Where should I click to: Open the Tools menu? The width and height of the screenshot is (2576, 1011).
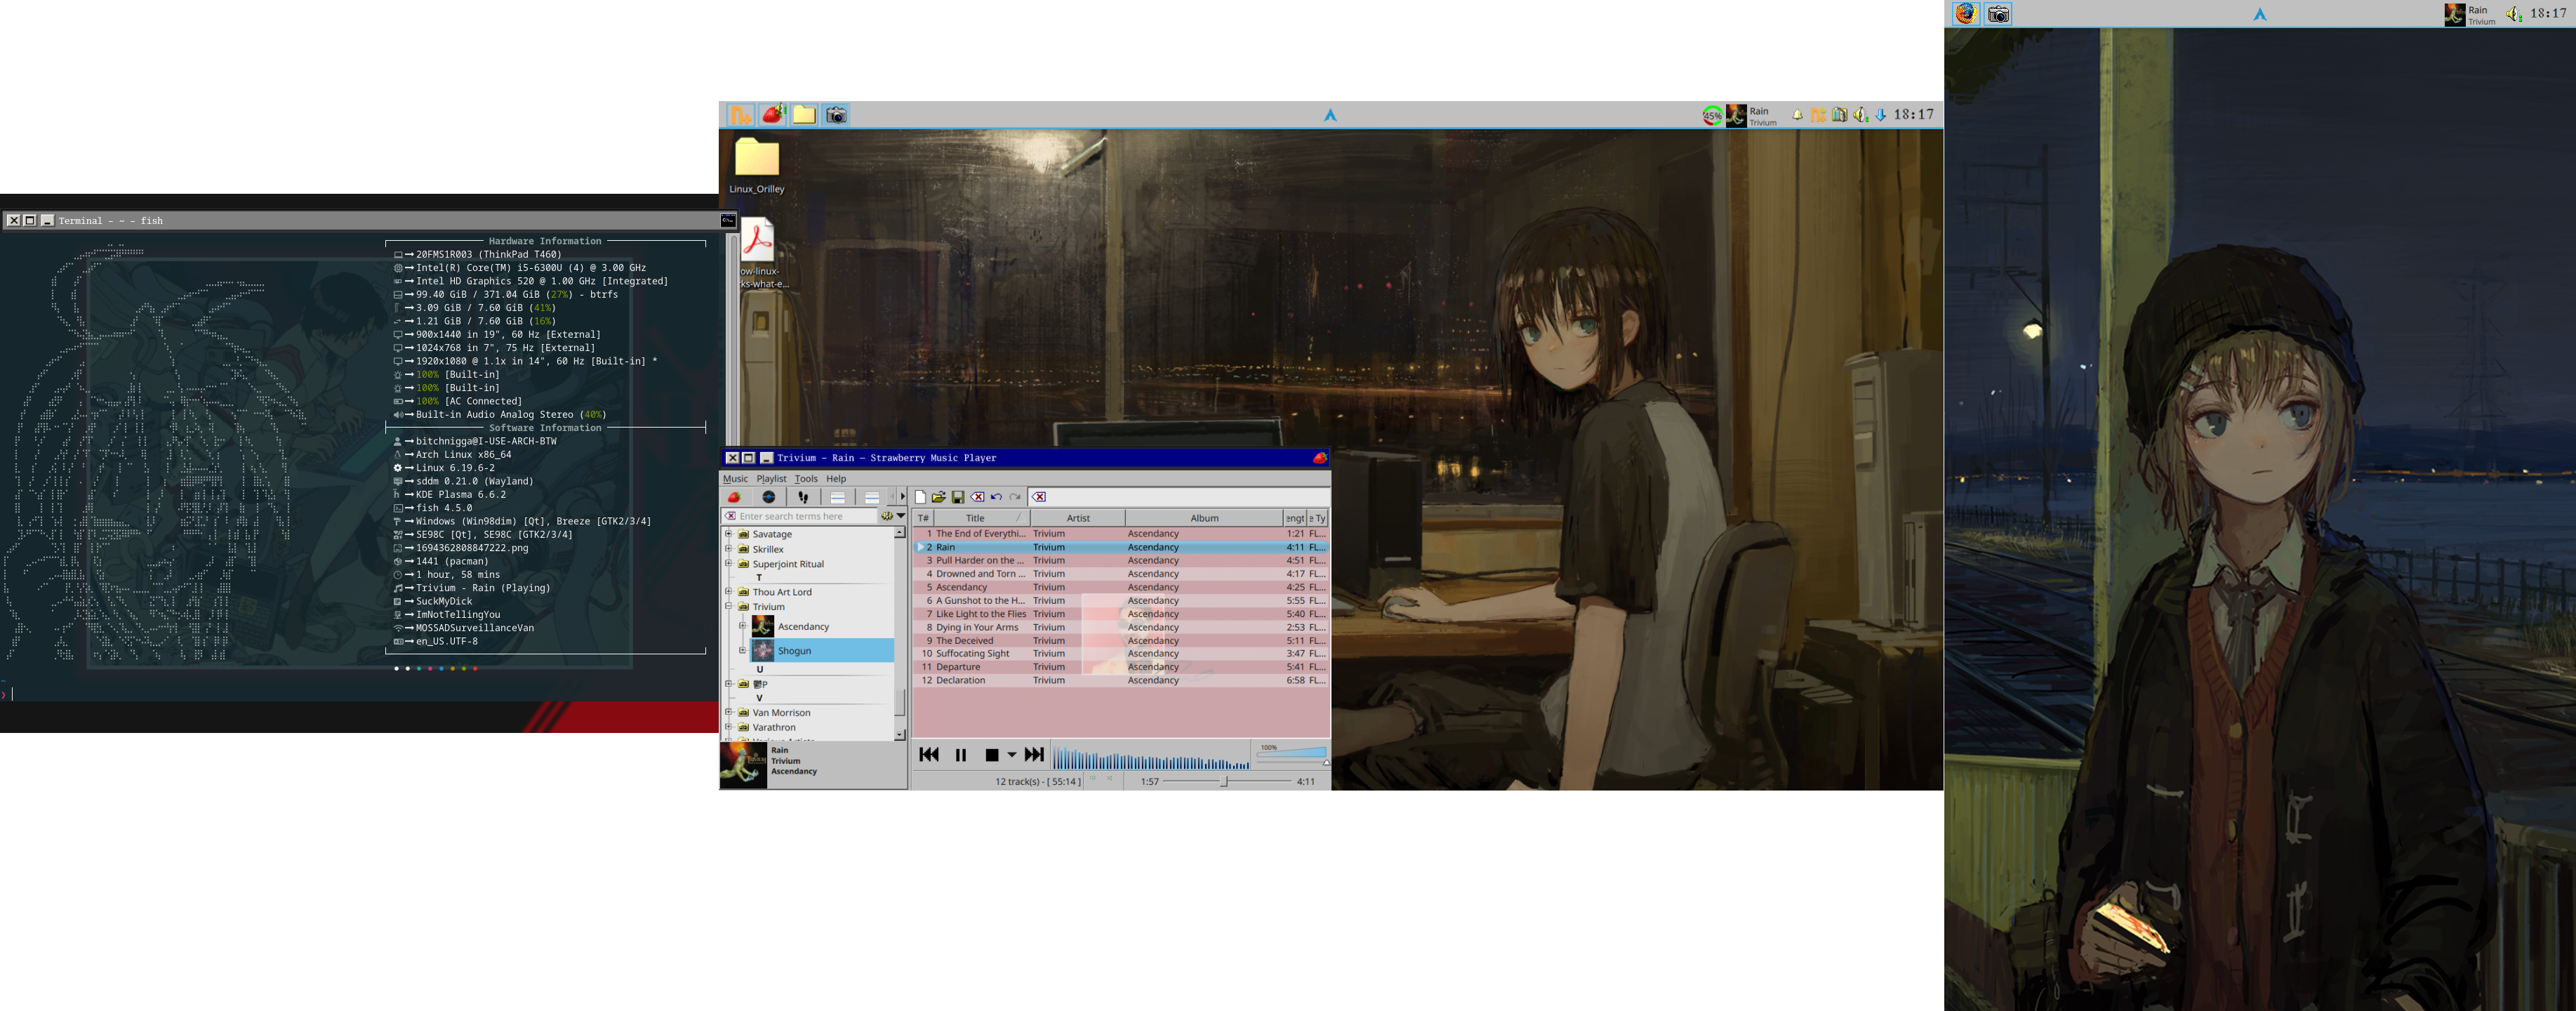pyautogui.click(x=805, y=479)
